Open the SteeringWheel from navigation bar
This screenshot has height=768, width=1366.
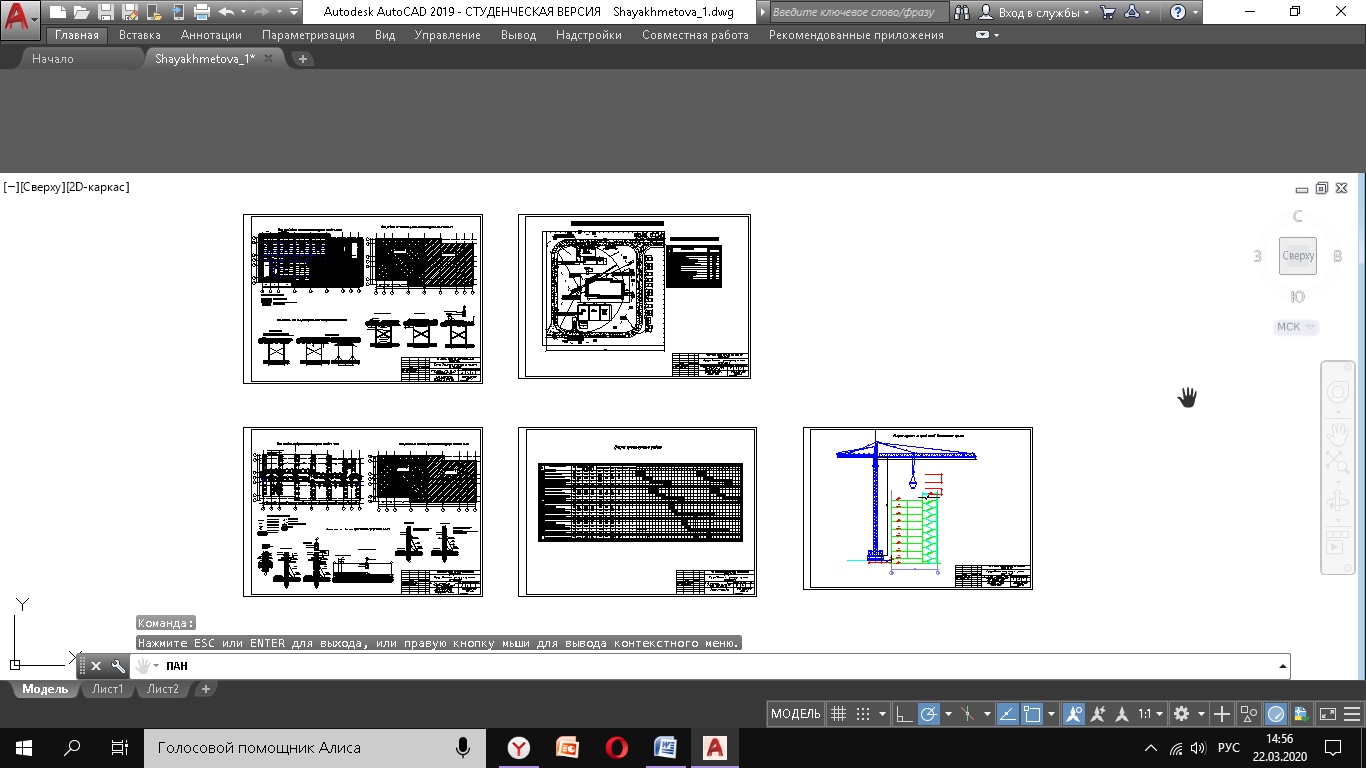[1337, 392]
